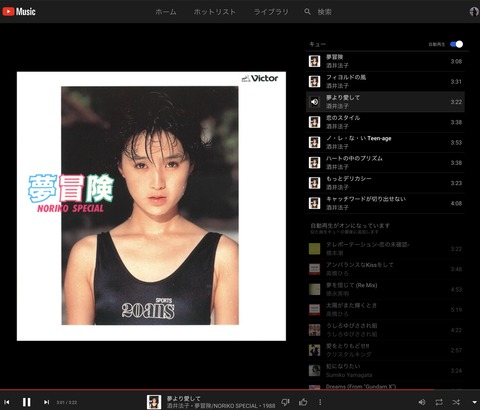Play queue track 夢冒険
Image resolution: width=480 pixels, height=410 pixels.
[x=385, y=61]
